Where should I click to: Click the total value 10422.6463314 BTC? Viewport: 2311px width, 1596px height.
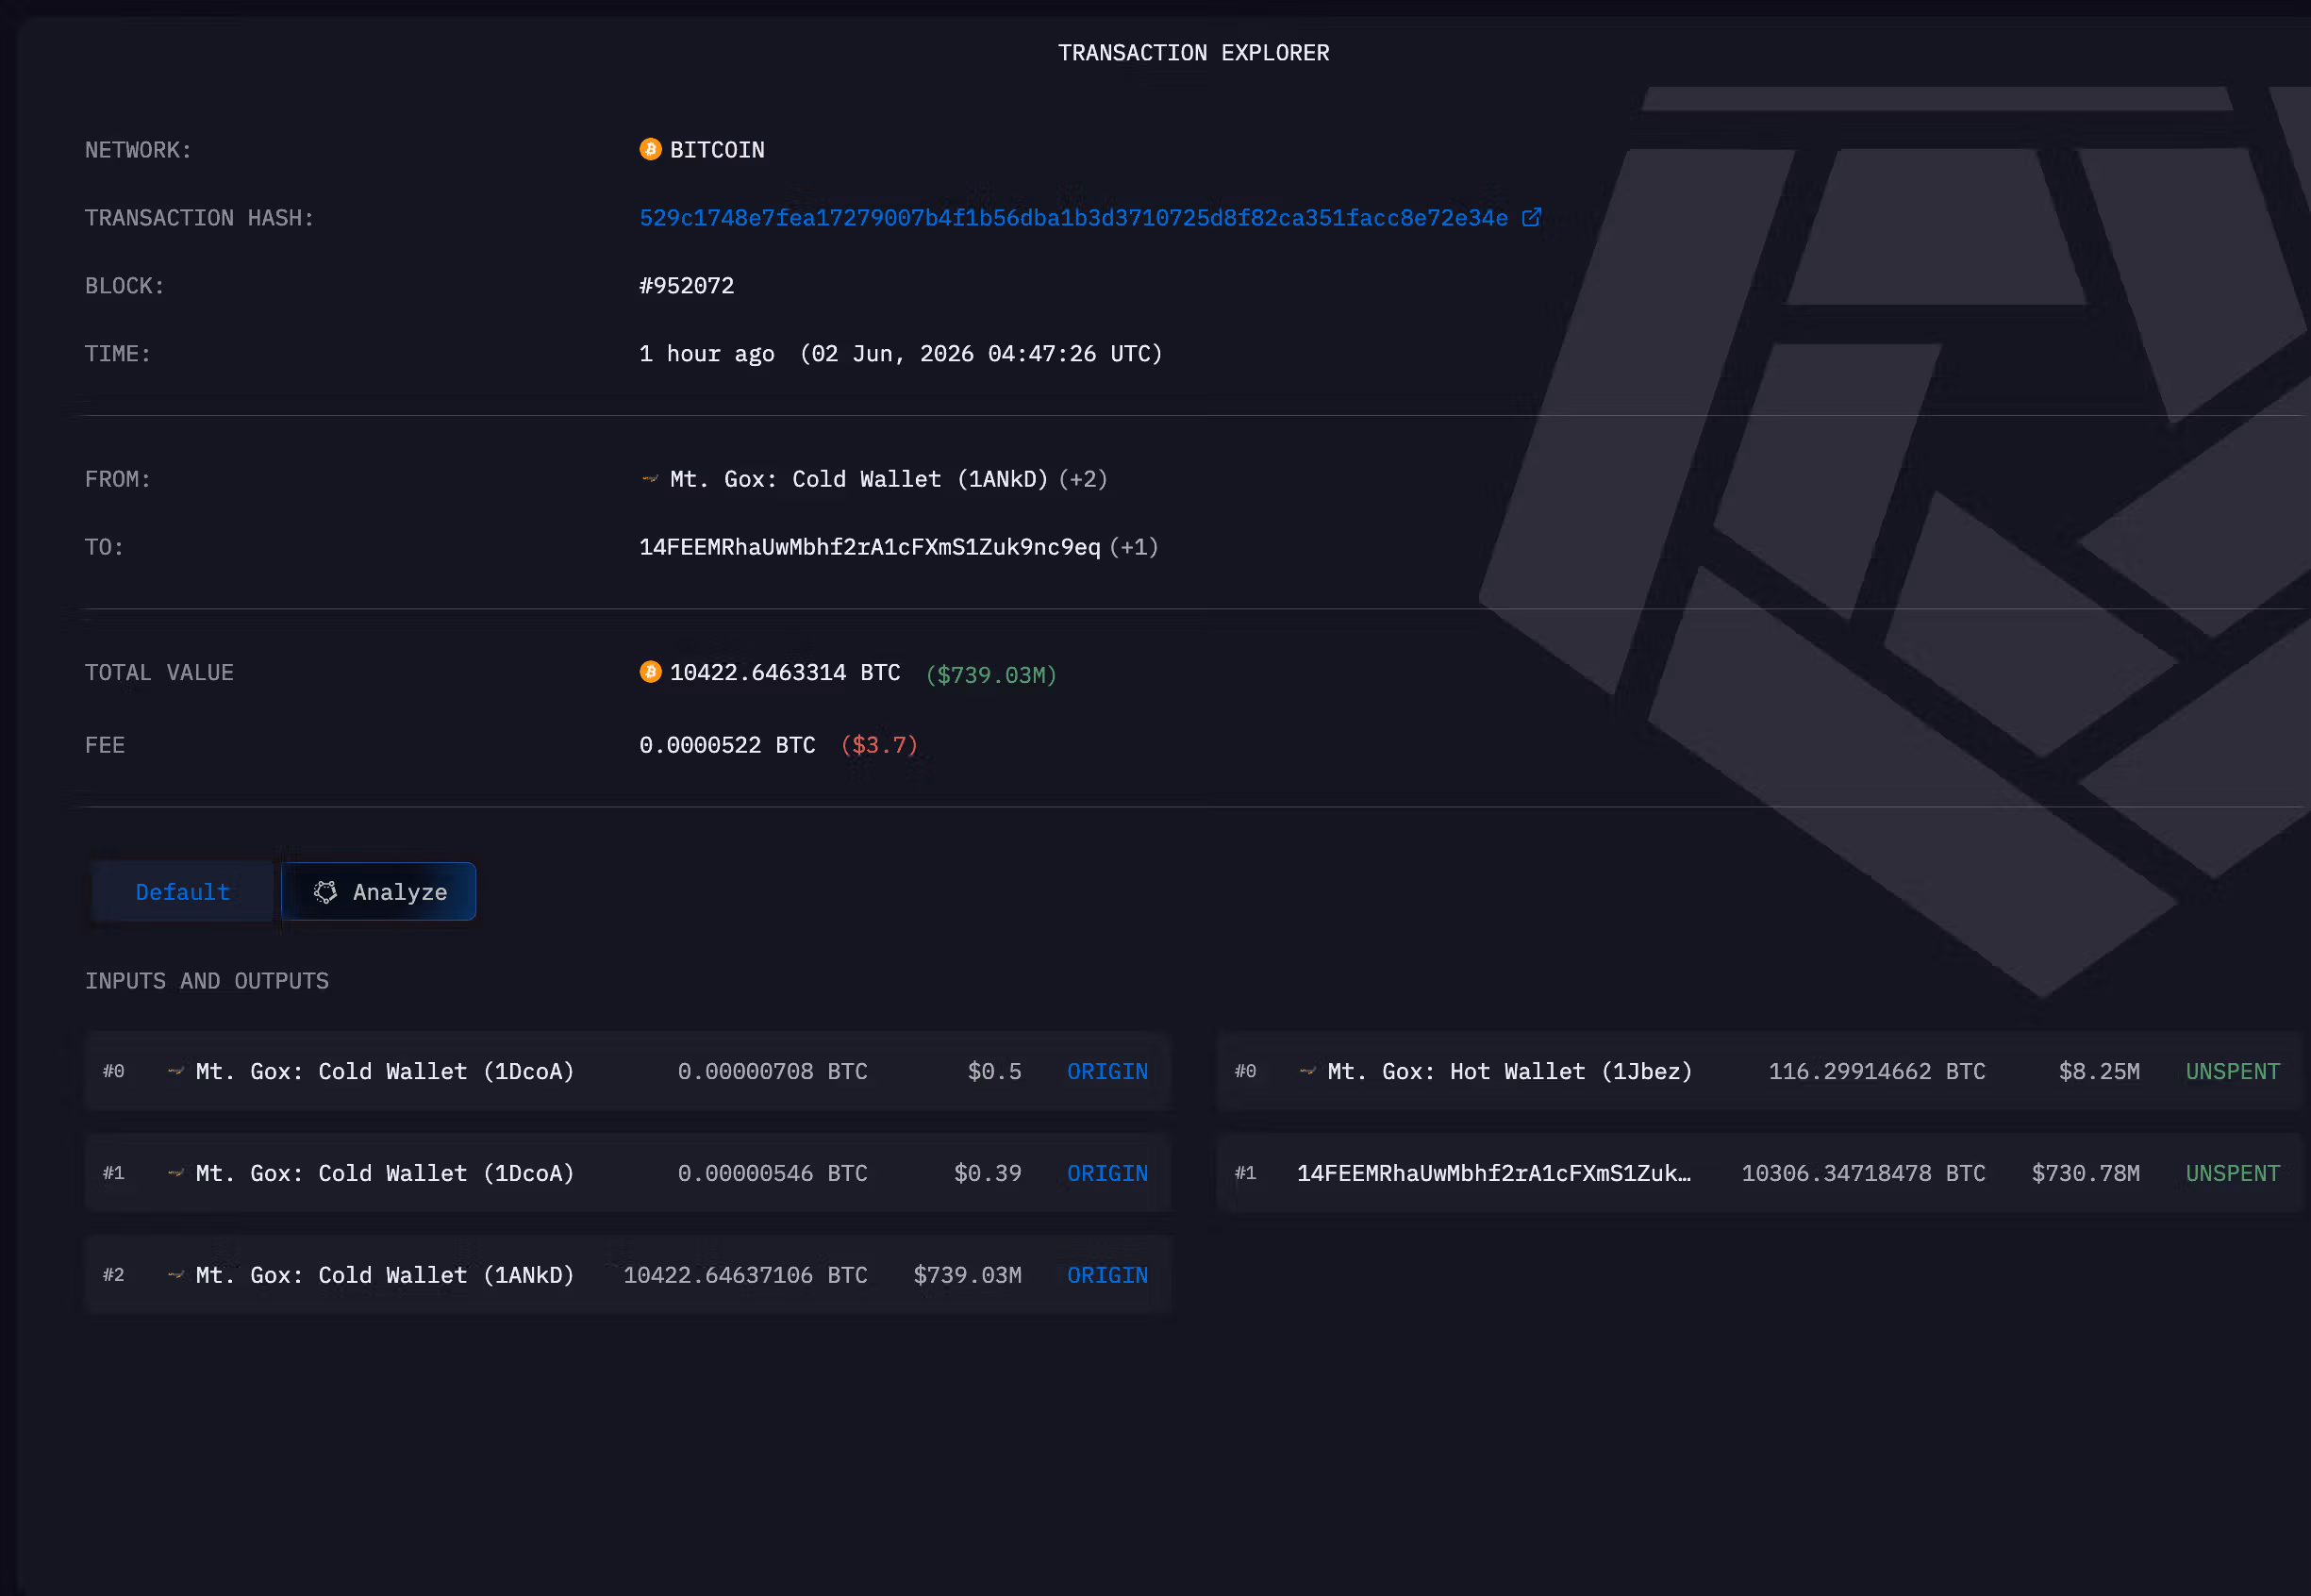click(x=785, y=673)
